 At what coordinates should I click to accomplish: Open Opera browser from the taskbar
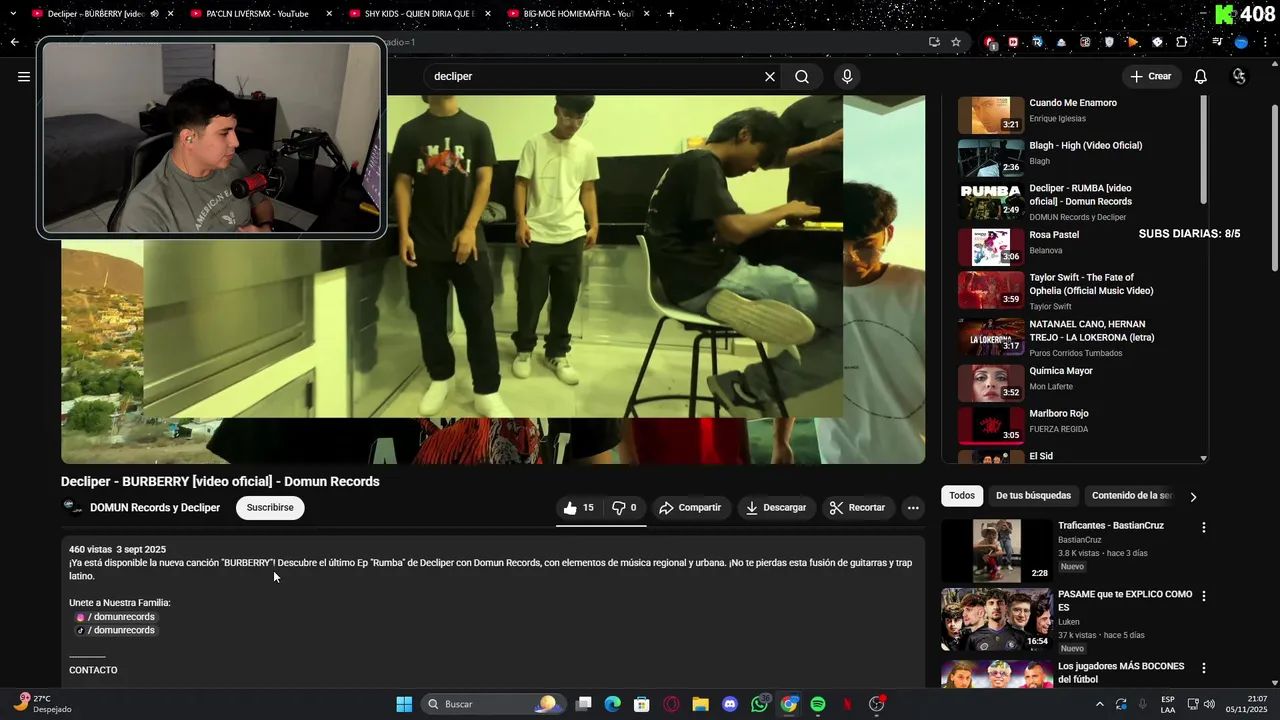coord(671,704)
